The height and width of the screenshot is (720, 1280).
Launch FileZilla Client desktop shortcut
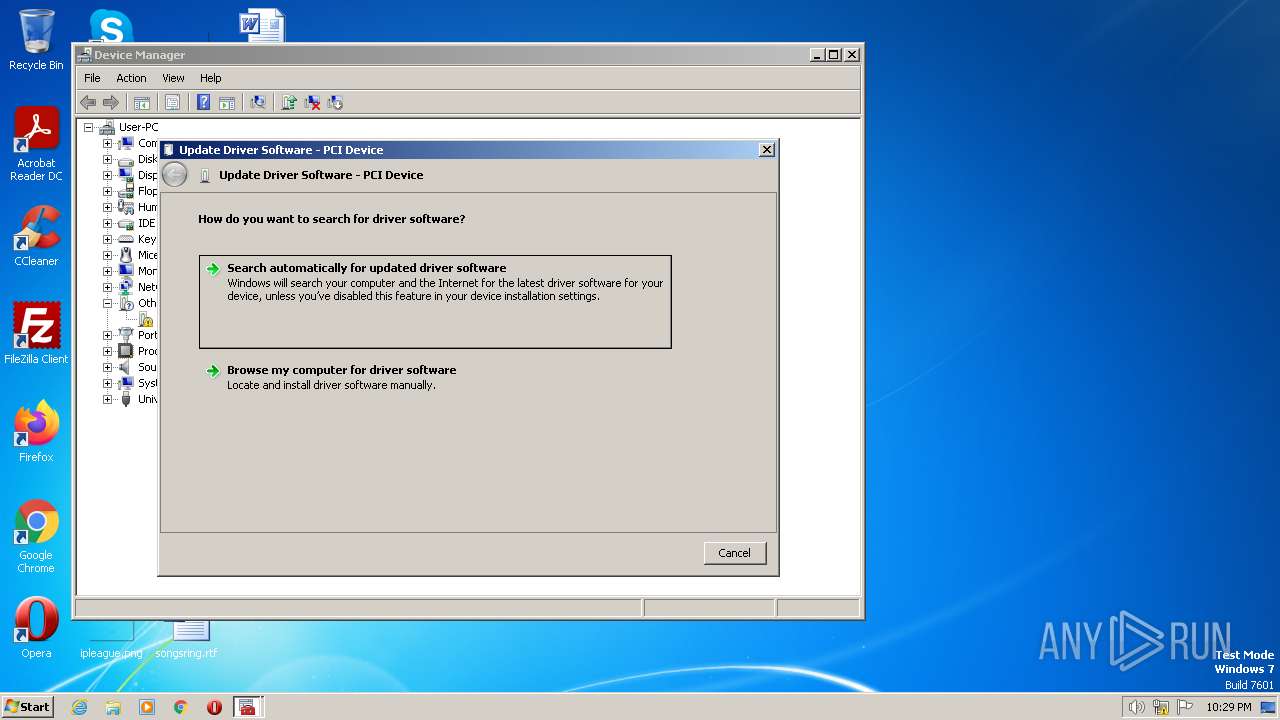(36, 333)
